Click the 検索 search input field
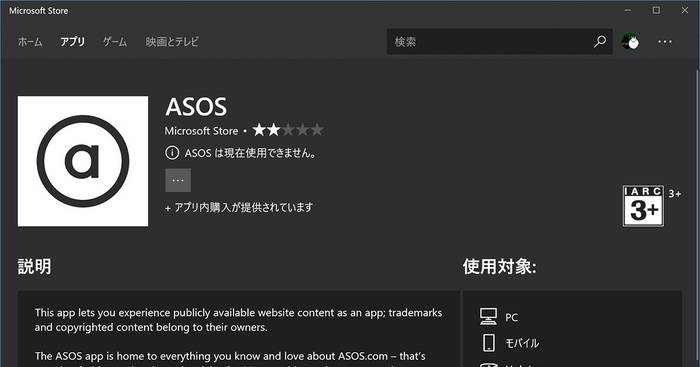 [x=499, y=42]
